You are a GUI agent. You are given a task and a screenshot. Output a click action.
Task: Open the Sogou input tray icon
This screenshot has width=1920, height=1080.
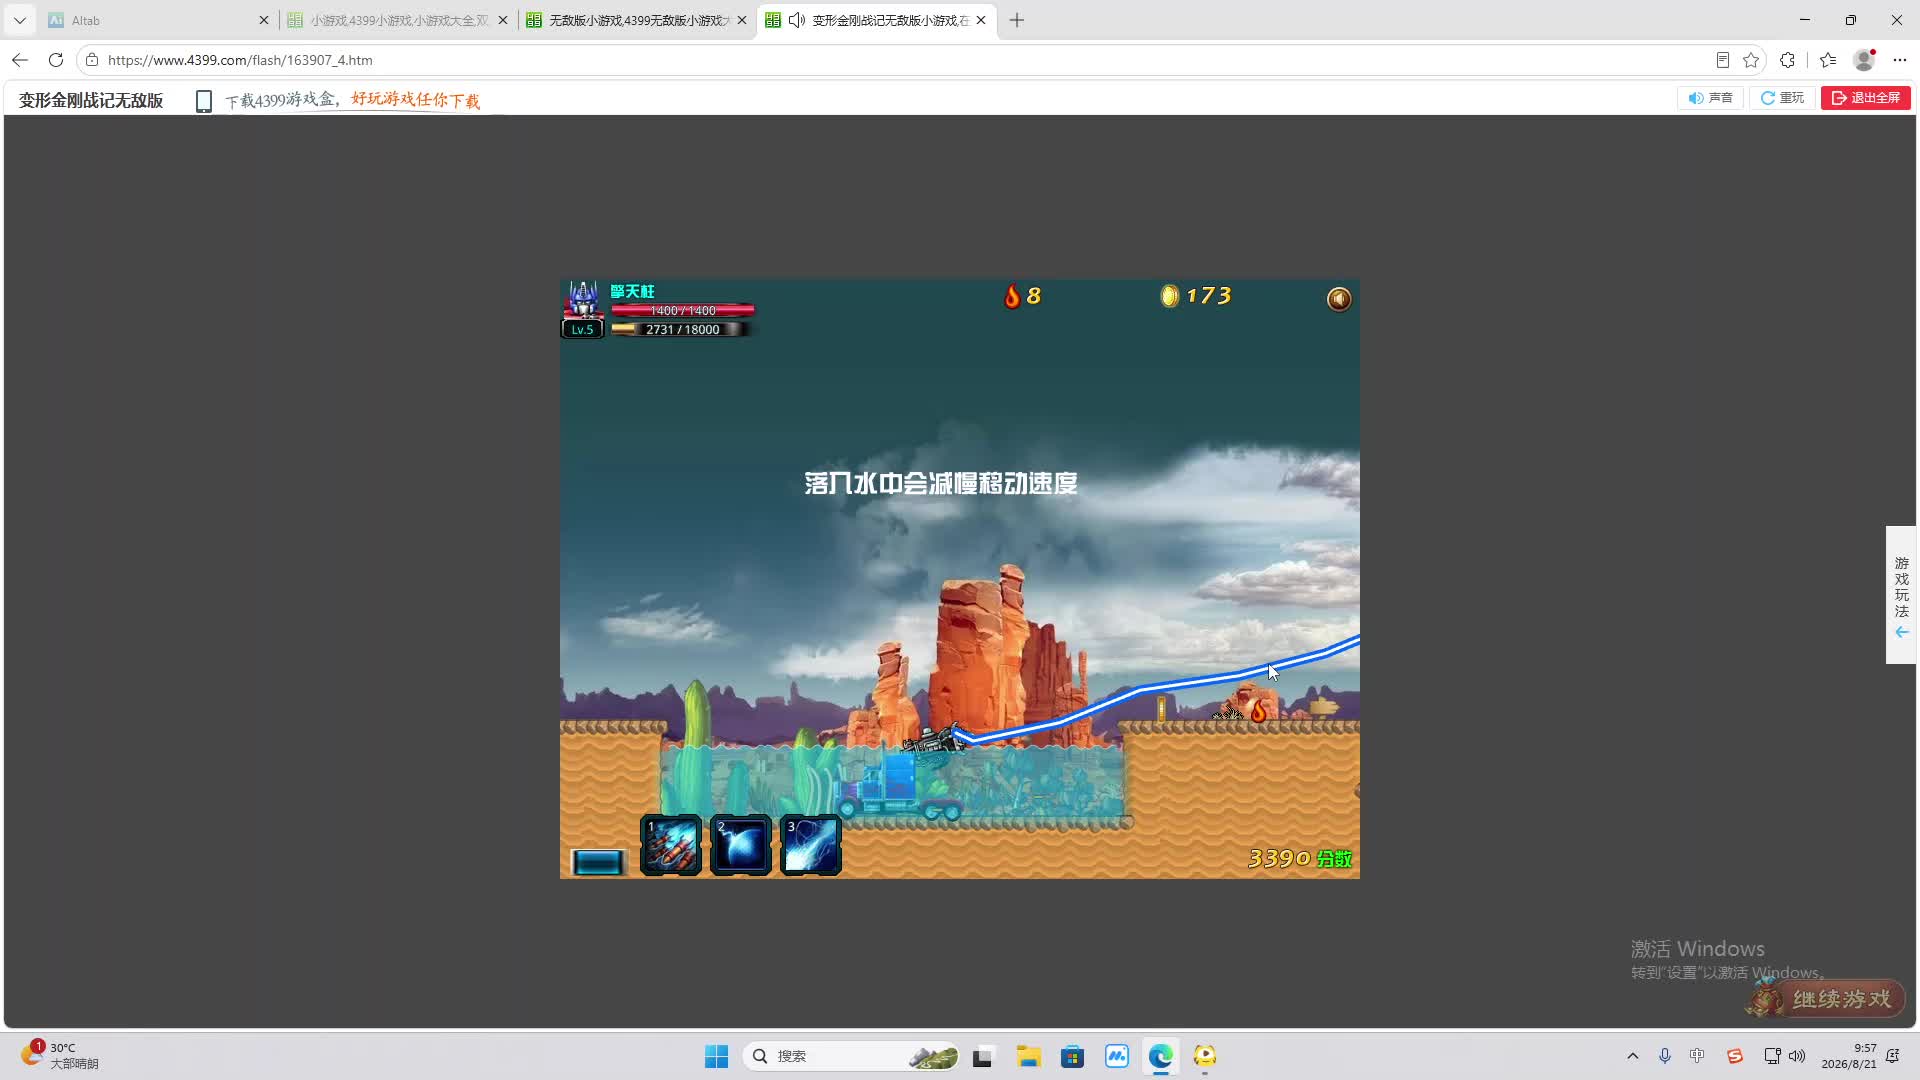(x=1735, y=1056)
